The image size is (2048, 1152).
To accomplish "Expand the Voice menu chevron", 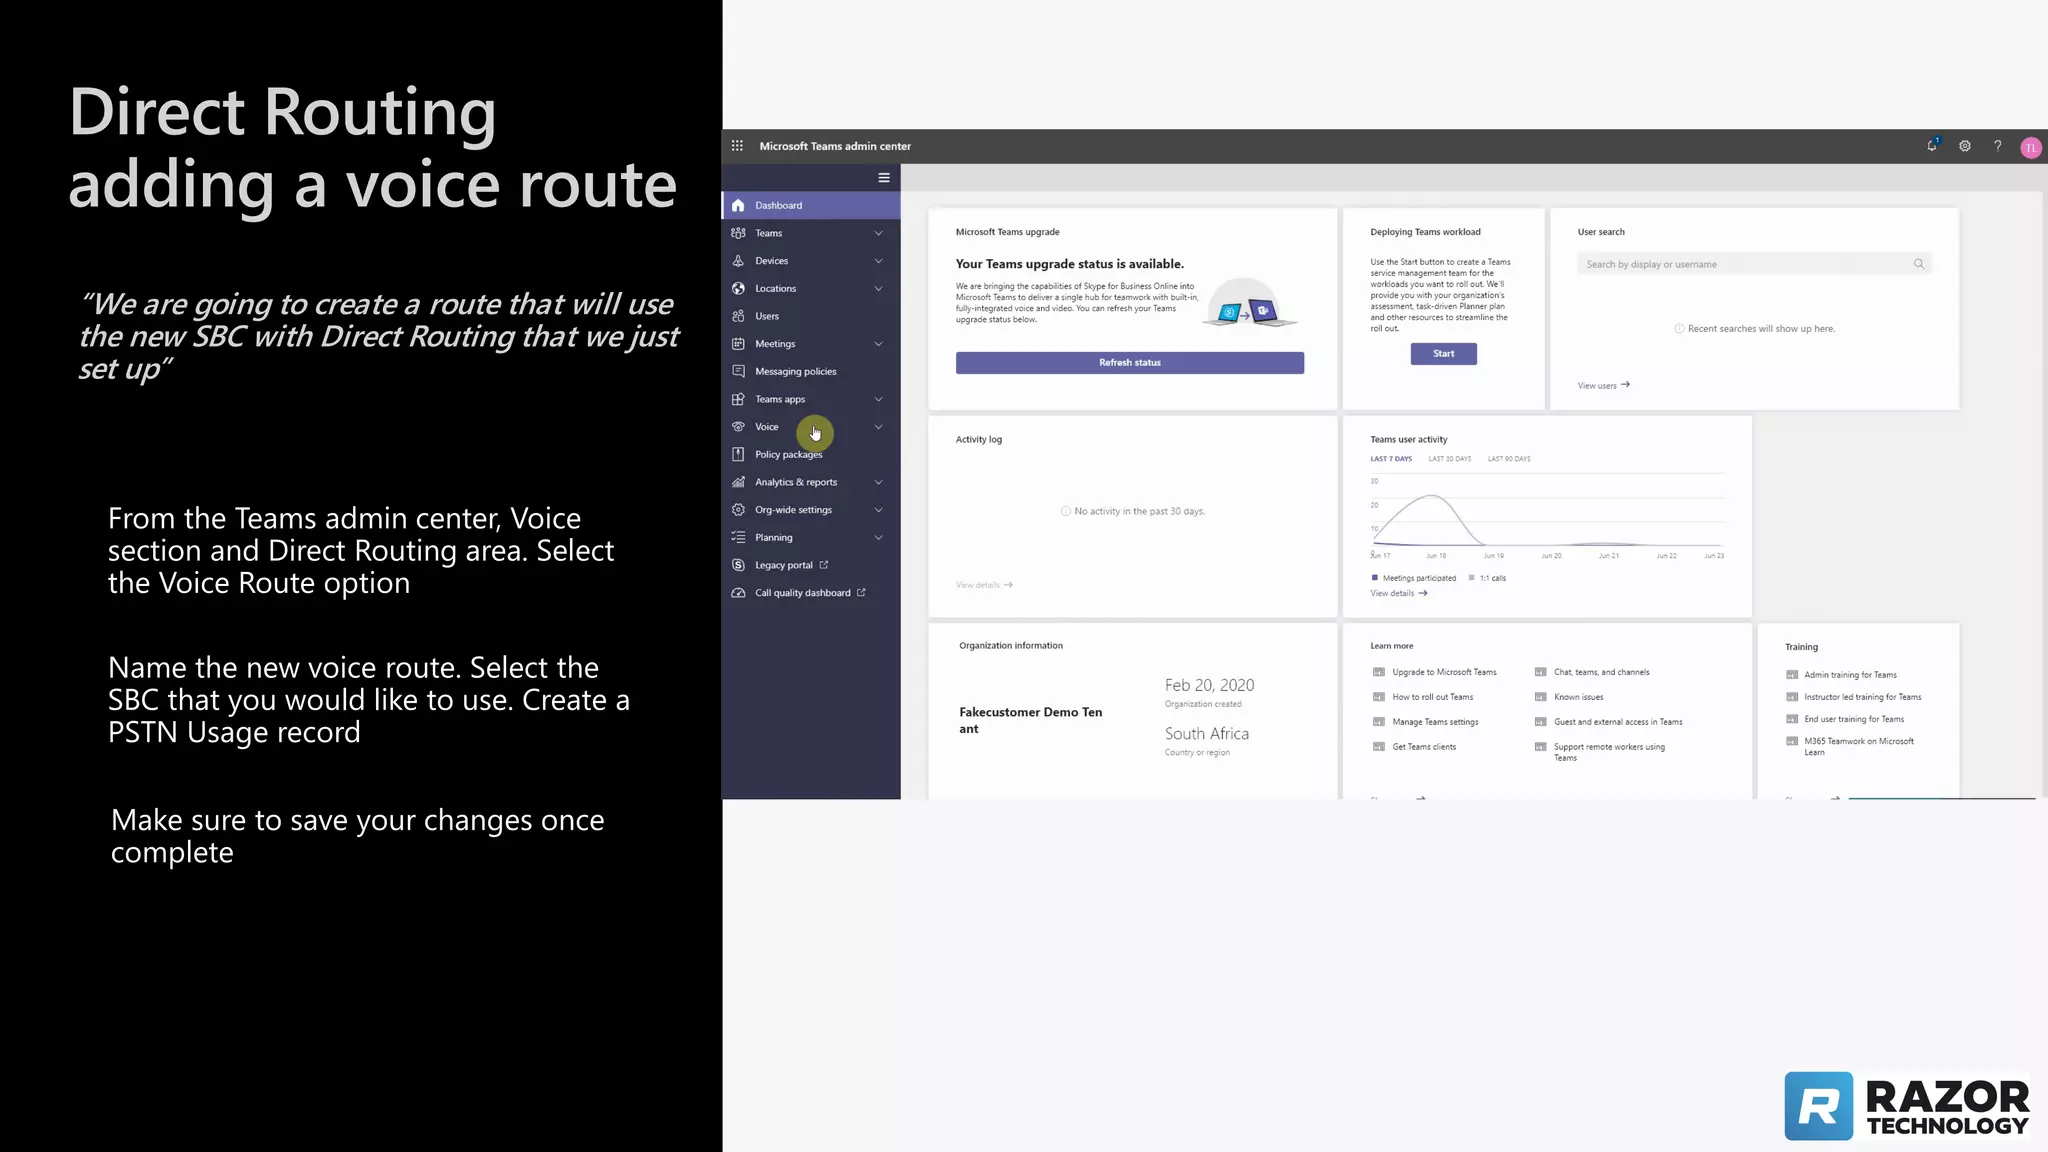I will pyautogui.click(x=879, y=427).
